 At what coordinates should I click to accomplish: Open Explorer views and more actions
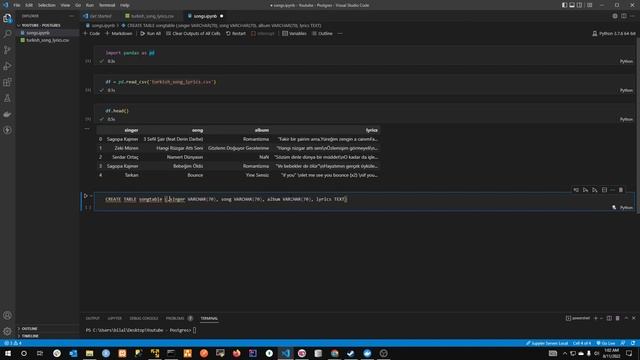[x=72, y=16]
